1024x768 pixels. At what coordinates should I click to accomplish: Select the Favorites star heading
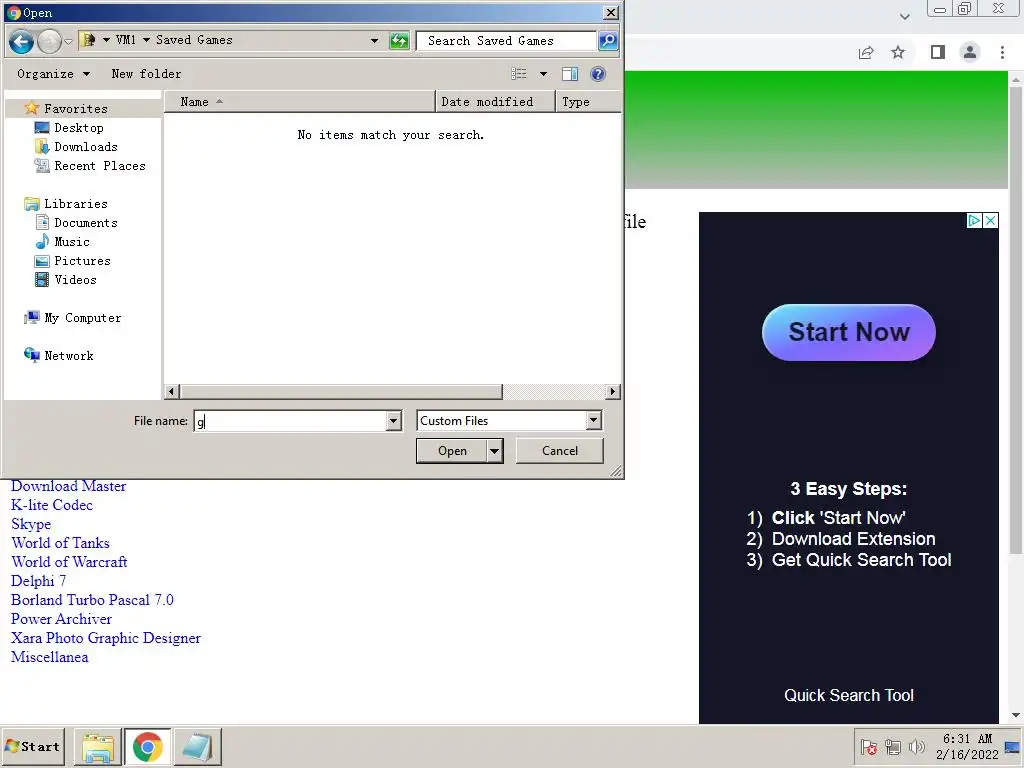click(x=65, y=108)
